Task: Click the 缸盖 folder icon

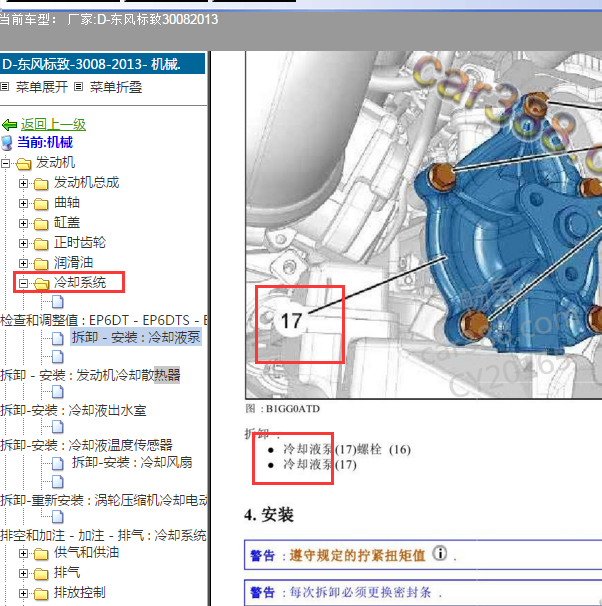Action: [x=41, y=224]
